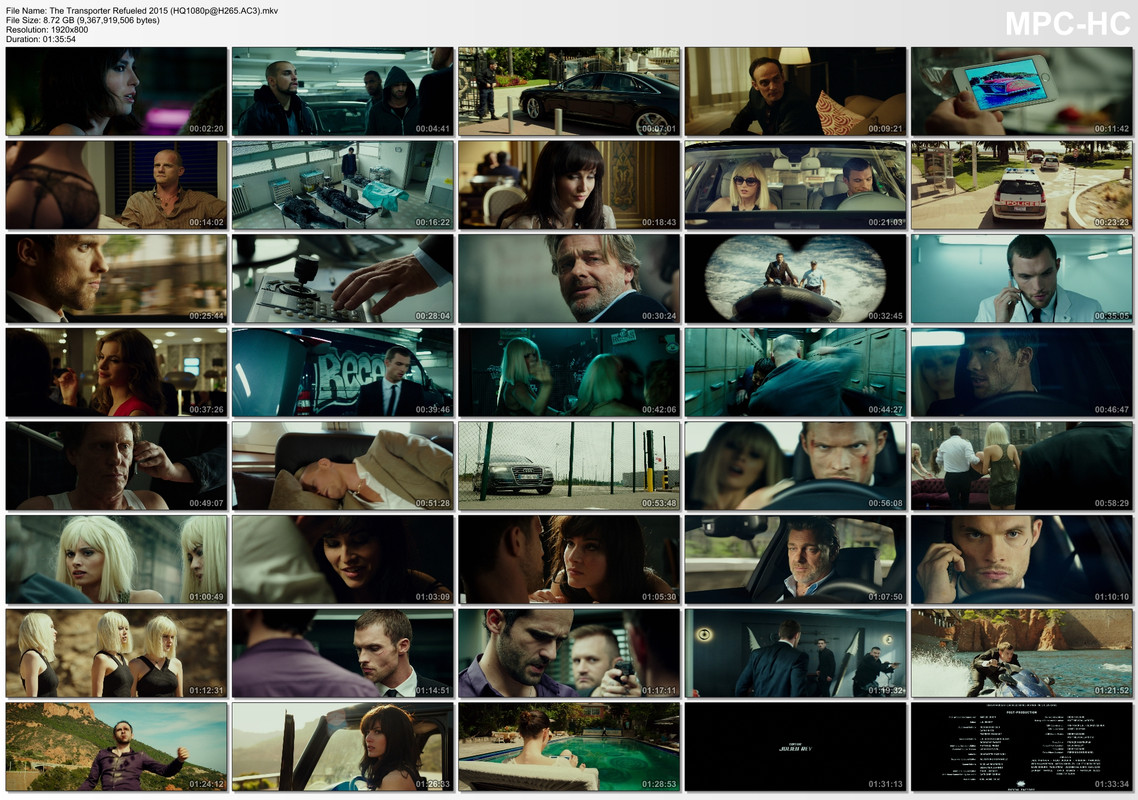The image size is (1138, 800).
Task: Click the File Name header line
Action: point(142,11)
